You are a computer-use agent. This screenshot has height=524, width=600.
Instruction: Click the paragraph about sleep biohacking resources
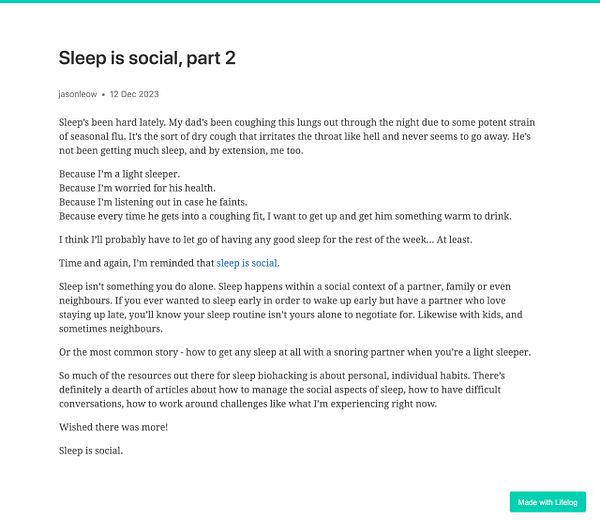[x=282, y=390]
